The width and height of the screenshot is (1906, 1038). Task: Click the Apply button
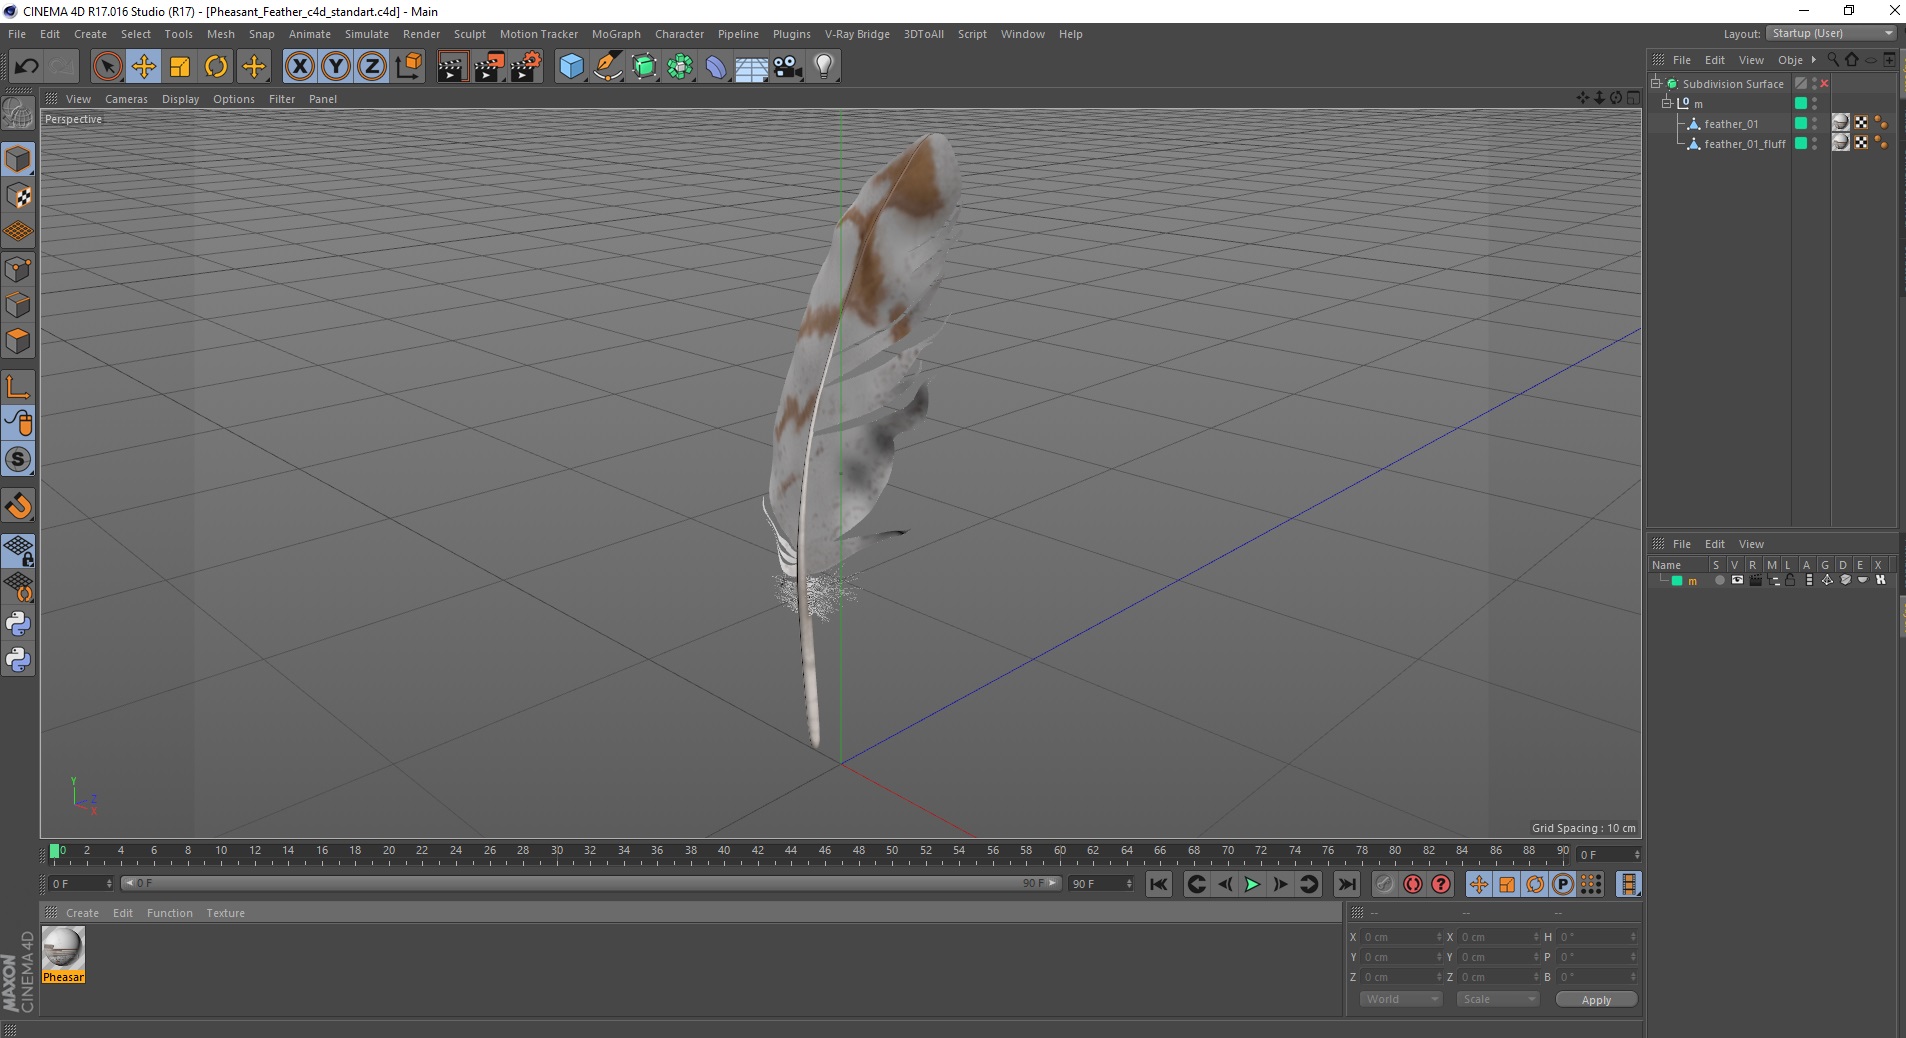click(1596, 1000)
